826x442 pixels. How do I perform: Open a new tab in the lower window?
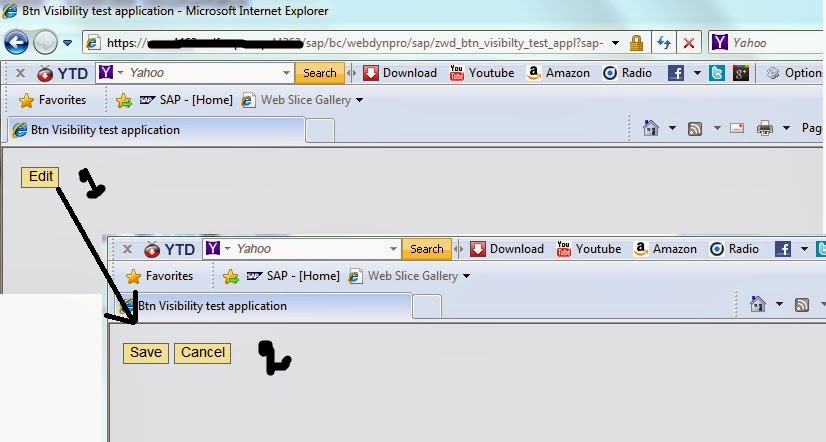(x=427, y=307)
